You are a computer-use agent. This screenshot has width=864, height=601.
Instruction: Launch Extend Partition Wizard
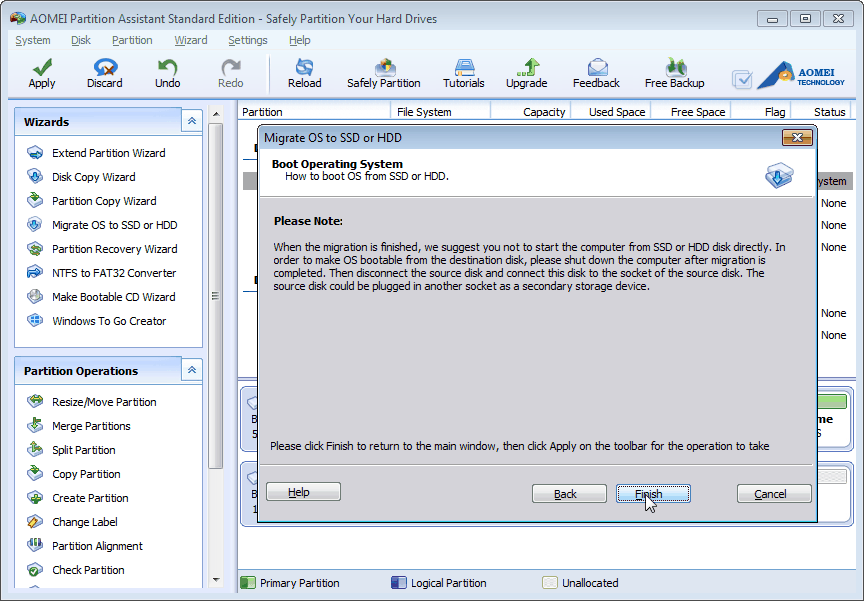coord(96,153)
